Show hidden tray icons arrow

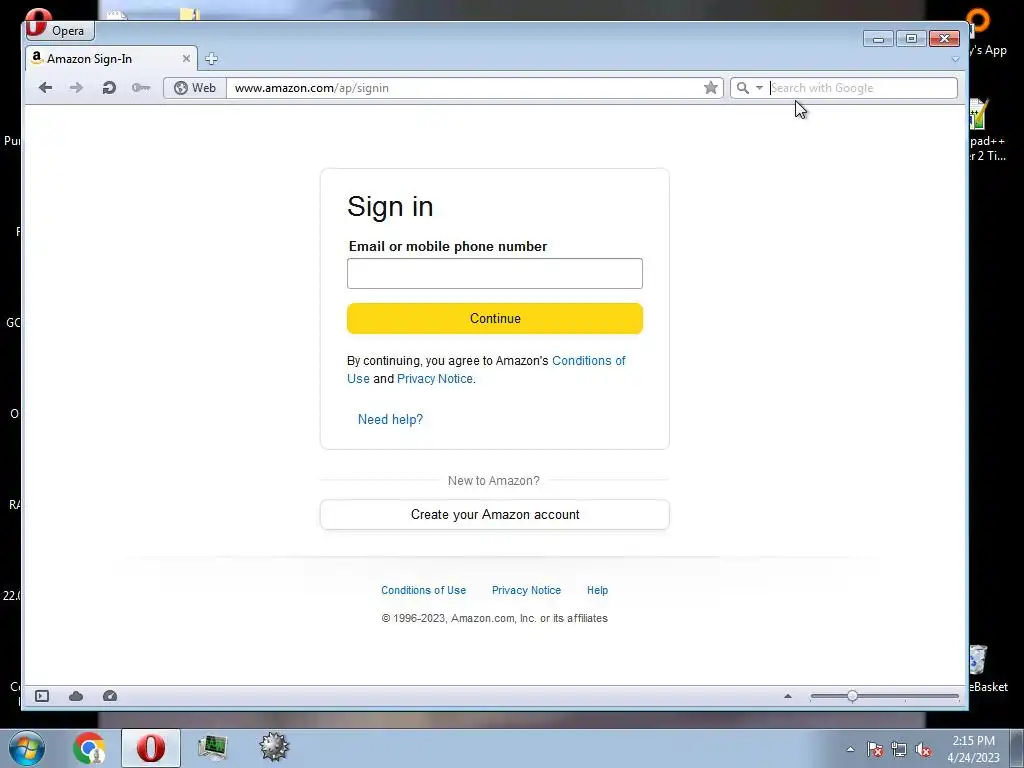[x=850, y=749]
